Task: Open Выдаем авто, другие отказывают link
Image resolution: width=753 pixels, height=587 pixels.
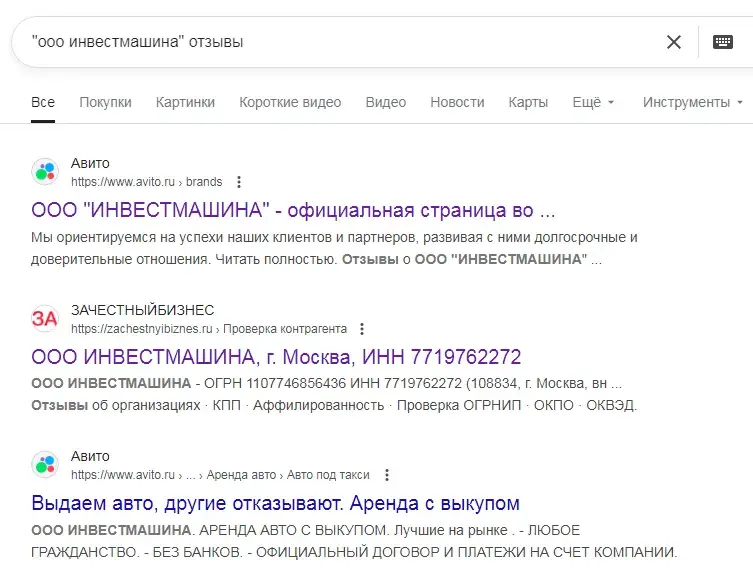Action: 275,503
